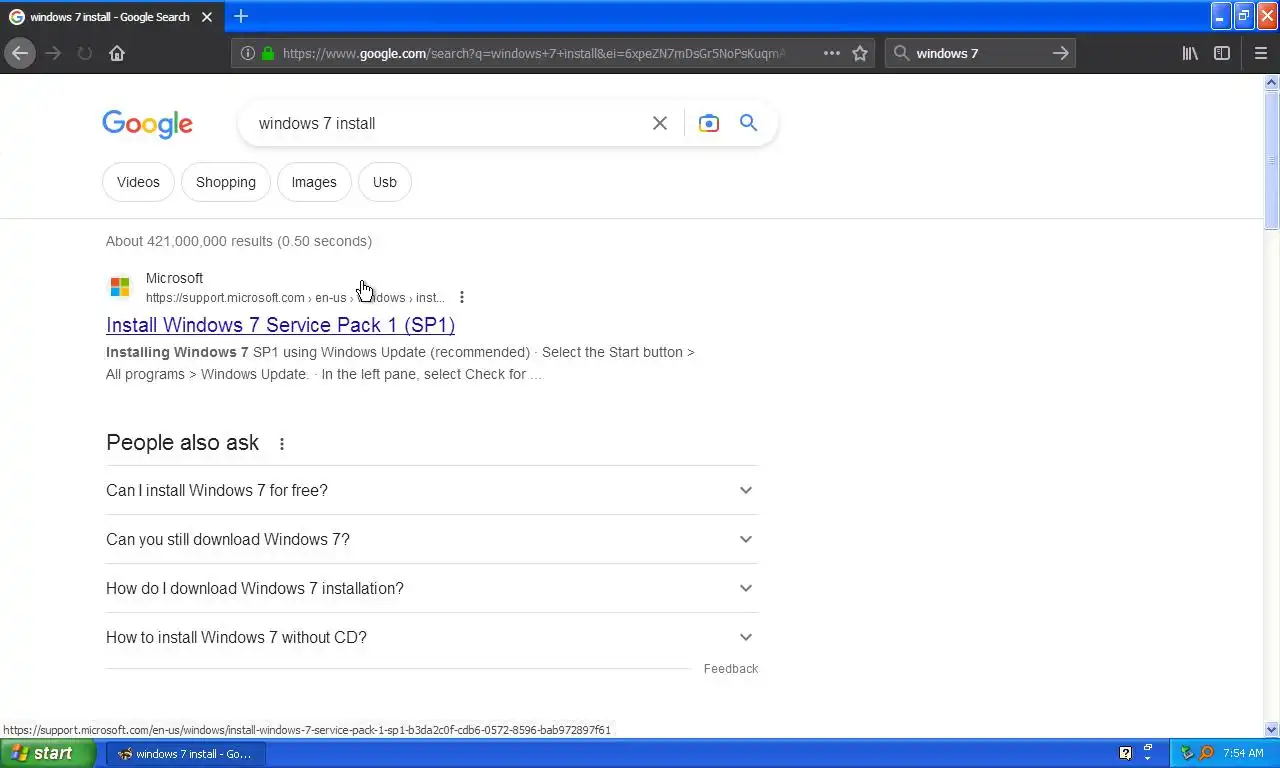Click the magnifier icon in browser search box

pyautogui.click(x=901, y=53)
